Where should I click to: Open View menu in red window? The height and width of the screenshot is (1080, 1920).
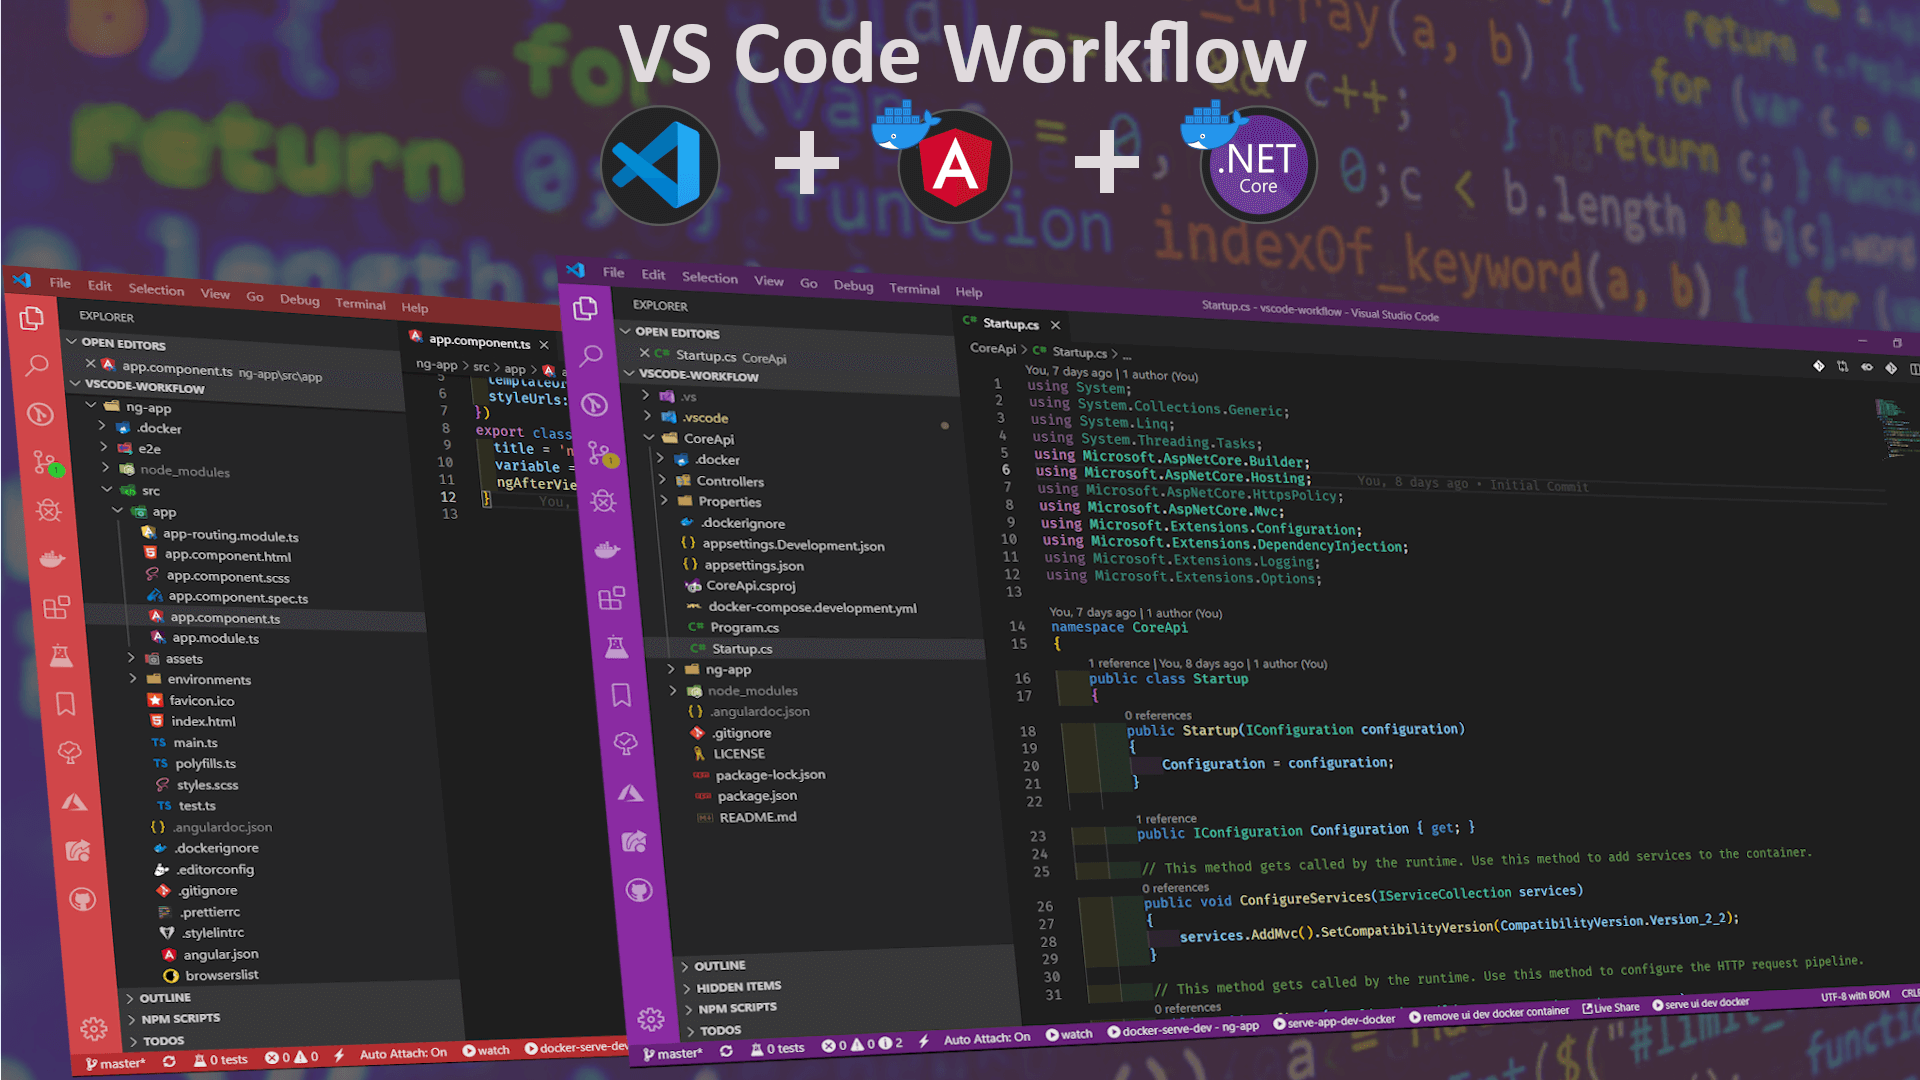[x=215, y=293]
